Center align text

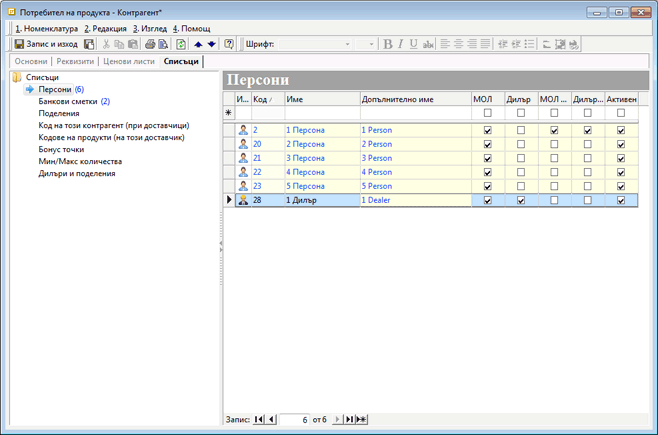pyautogui.click(x=459, y=44)
